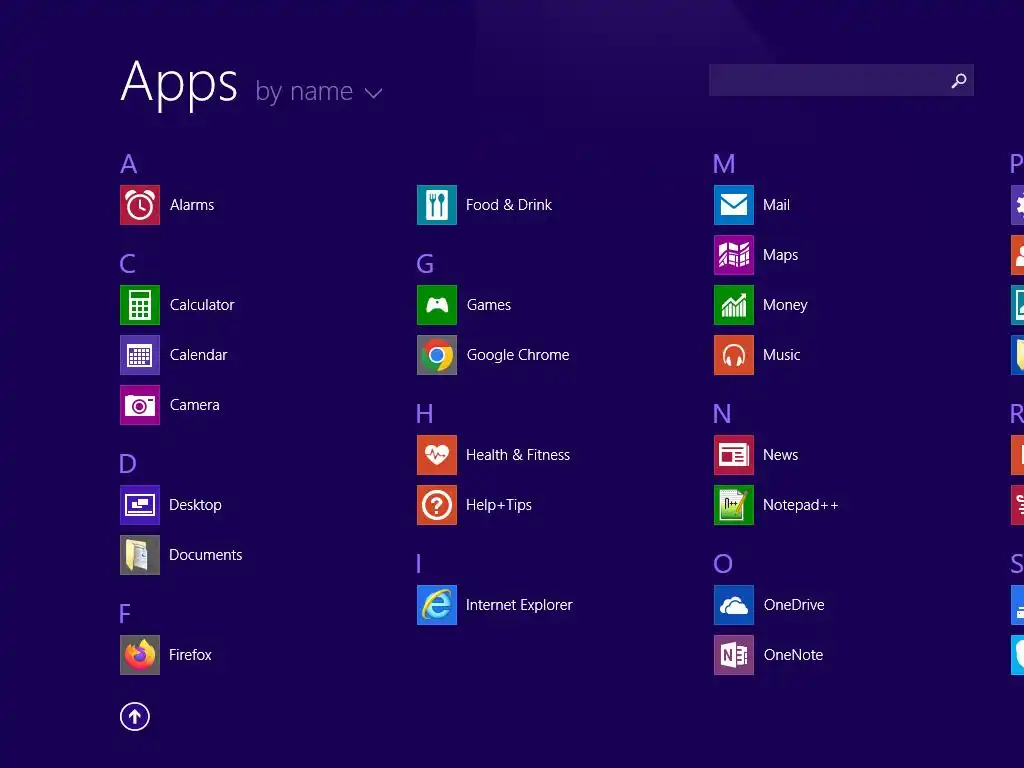Open the Money chart icon

734,305
